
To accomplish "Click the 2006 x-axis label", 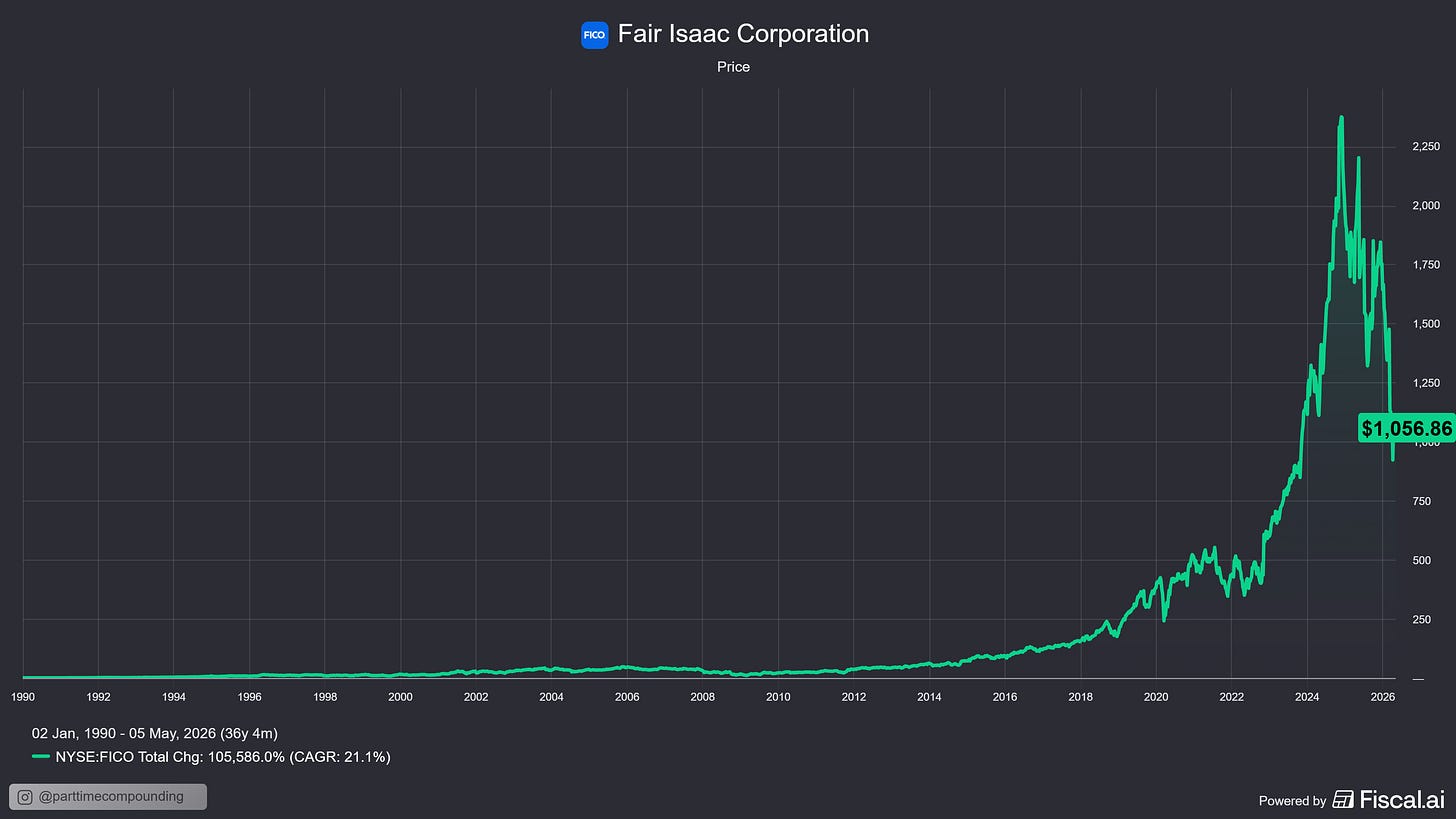I will (627, 696).
